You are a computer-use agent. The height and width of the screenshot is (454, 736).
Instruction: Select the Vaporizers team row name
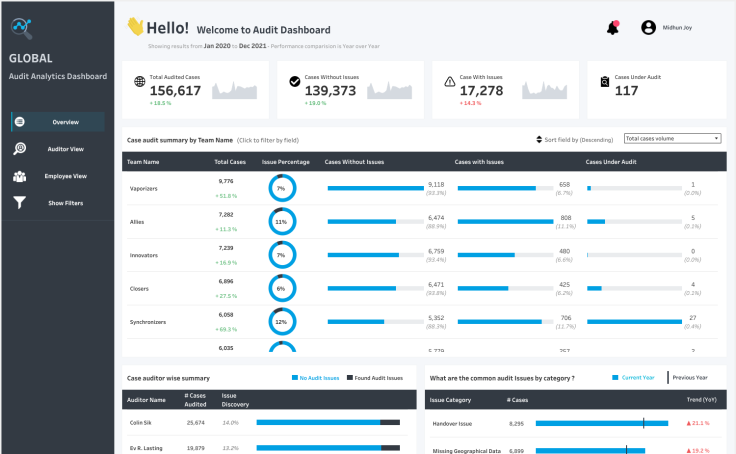(144, 188)
